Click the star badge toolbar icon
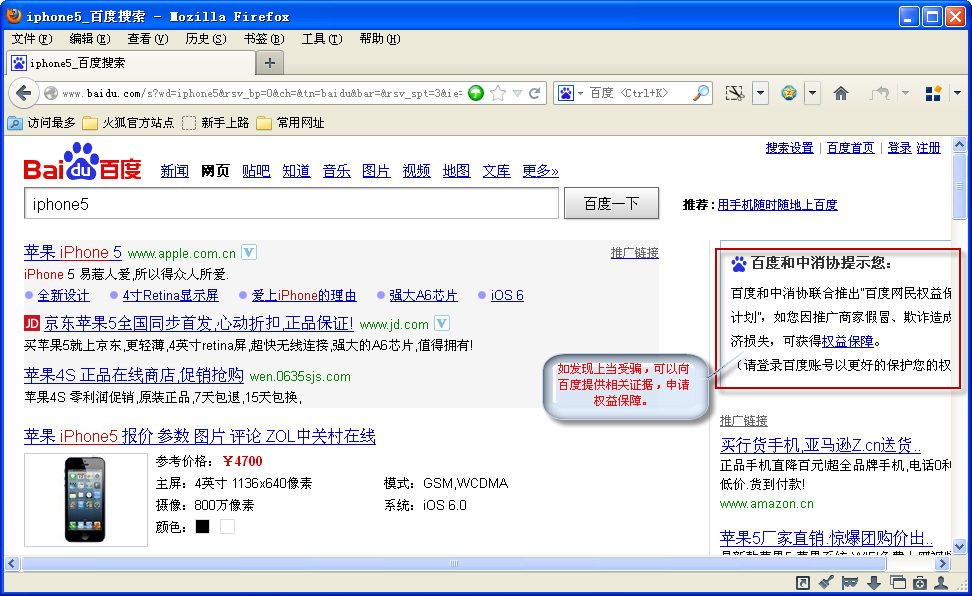 789,94
